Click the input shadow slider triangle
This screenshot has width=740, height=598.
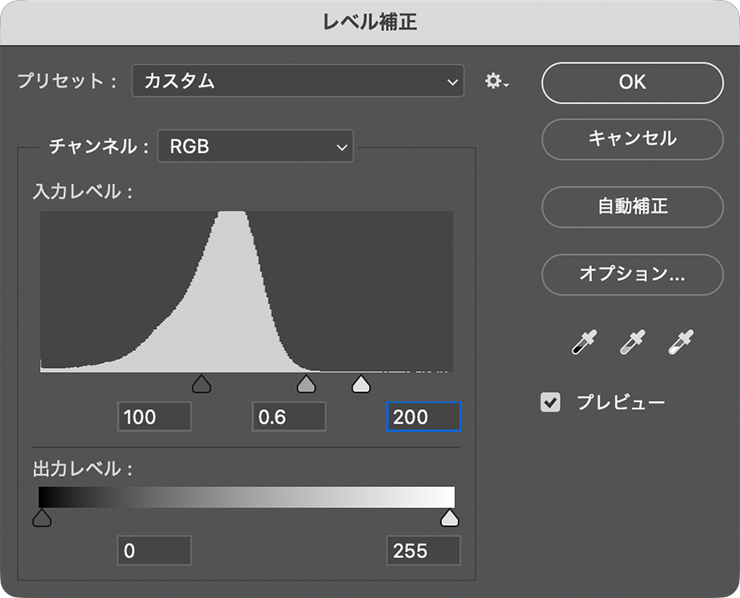tap(202, 384)
